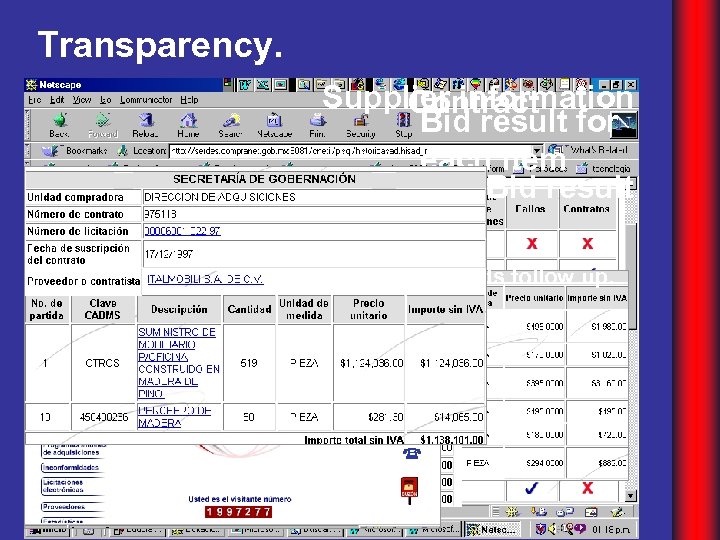Select the Fallos column header
This screenshot has height=540, width=720.
[530, 209]
